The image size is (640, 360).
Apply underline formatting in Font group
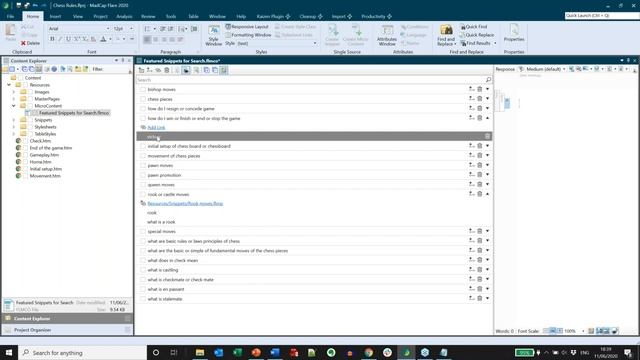68,39
